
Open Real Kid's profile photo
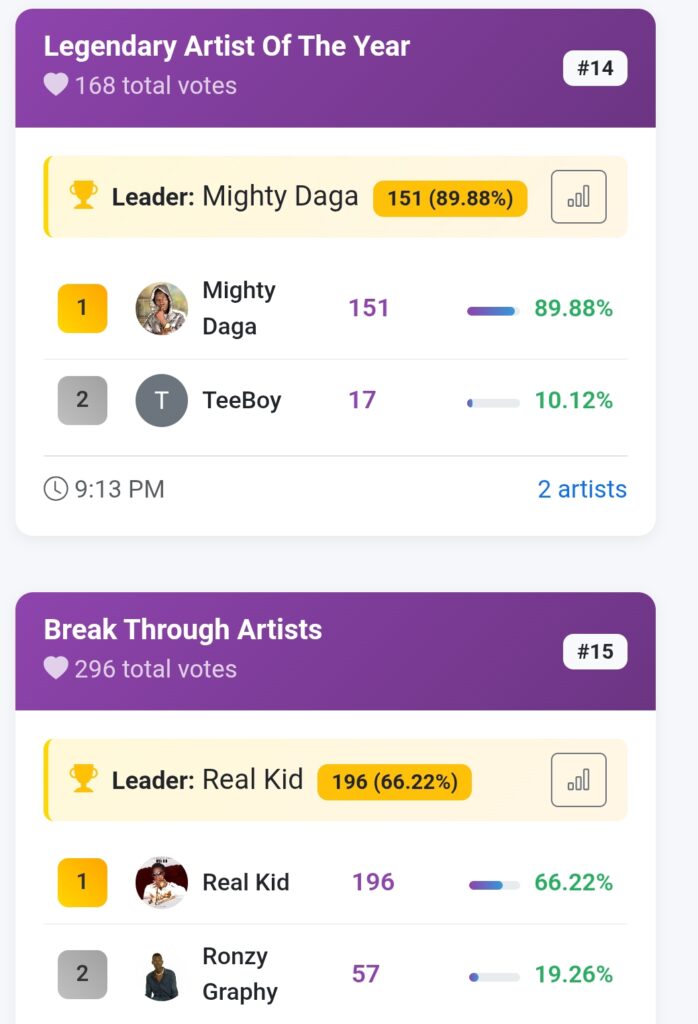point(161,882)
